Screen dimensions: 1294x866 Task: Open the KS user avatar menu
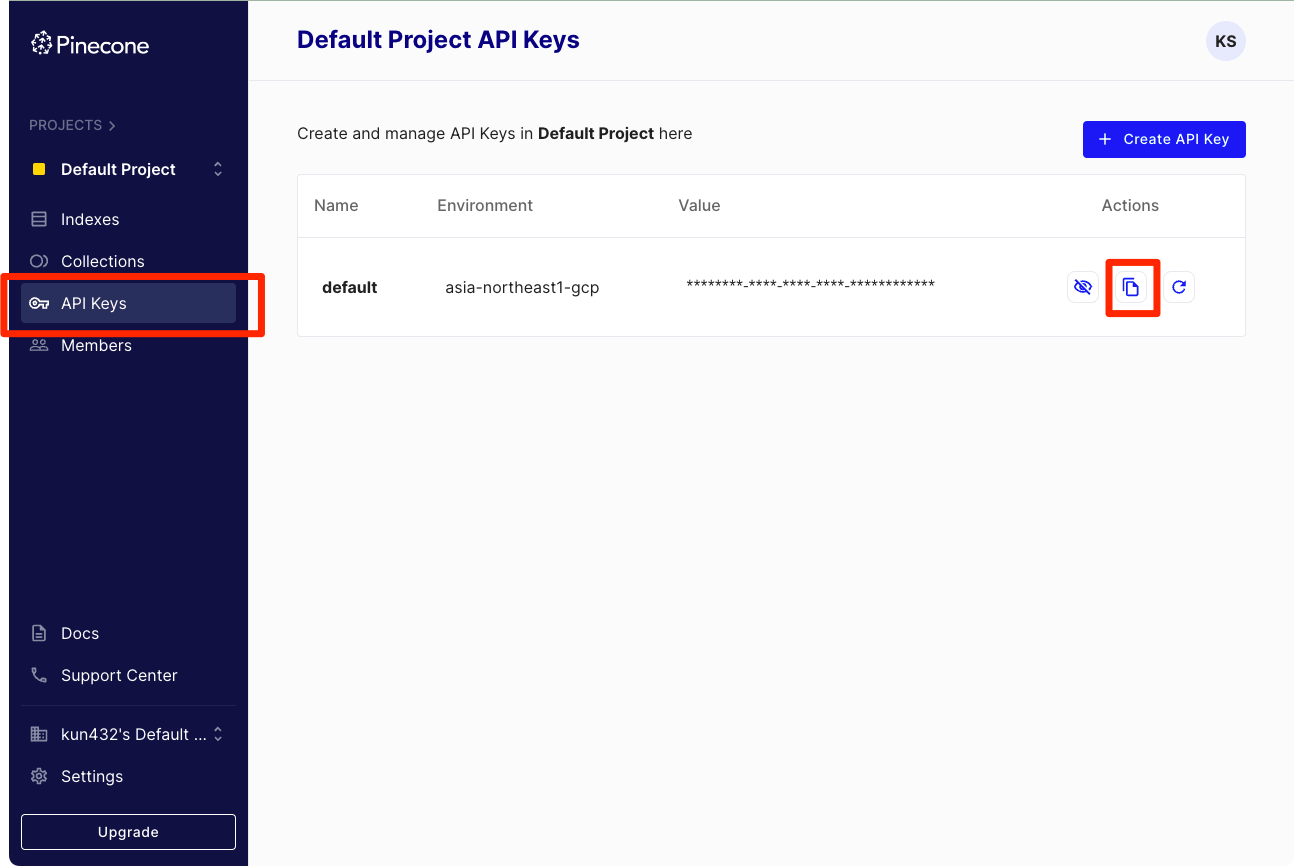pos(1225,42)
